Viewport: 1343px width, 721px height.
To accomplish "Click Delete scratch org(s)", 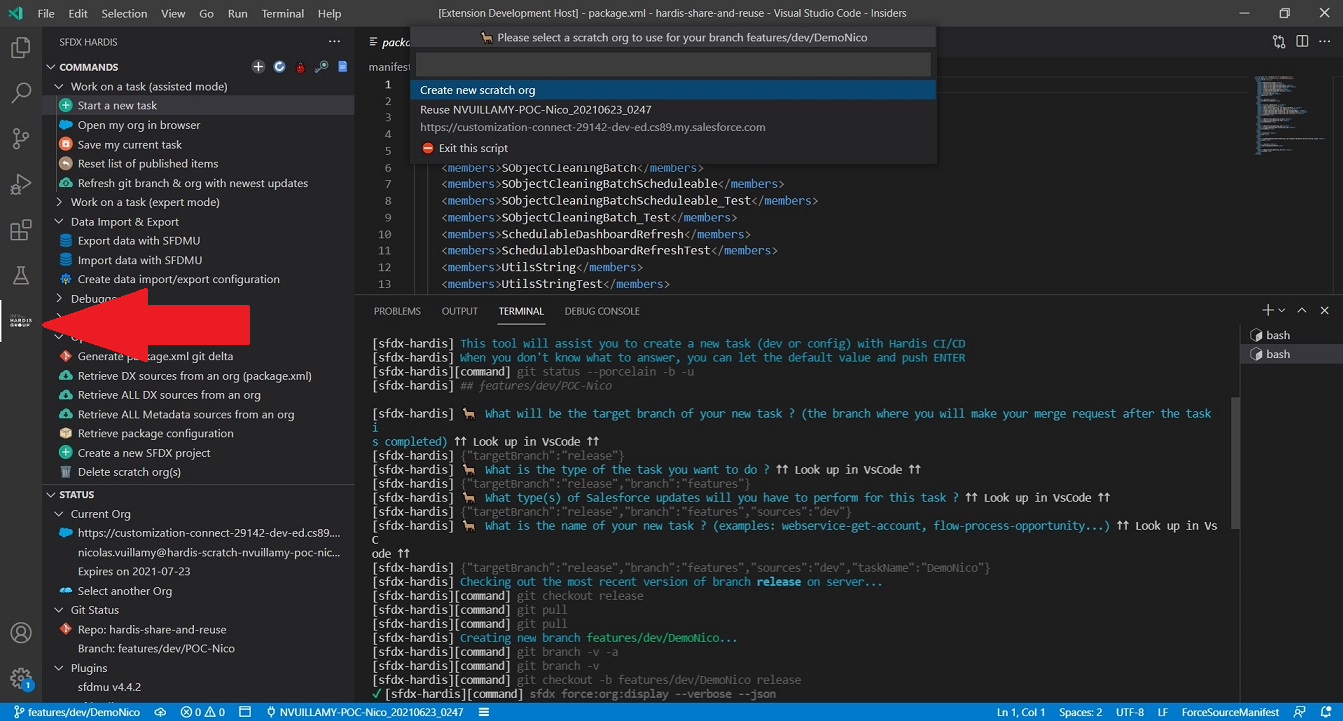I will pos(129,472).
